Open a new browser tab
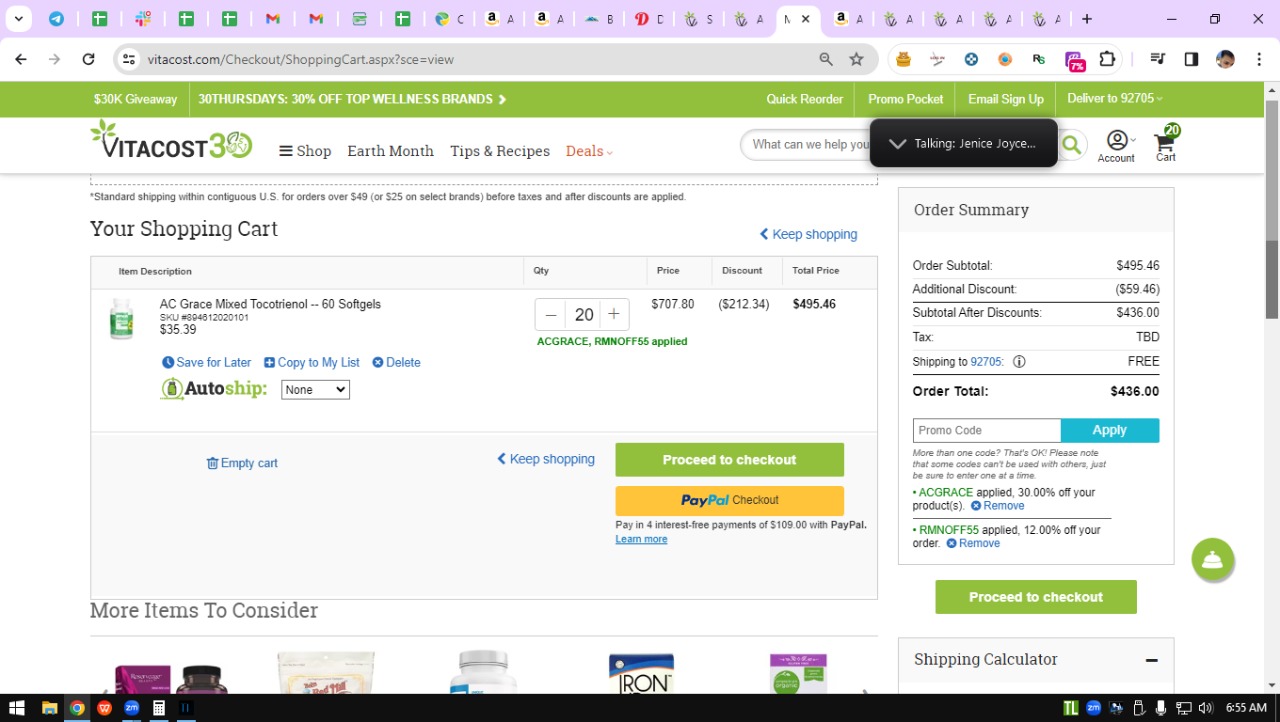Screen dimensions: 1280x722 (1087, 19)
